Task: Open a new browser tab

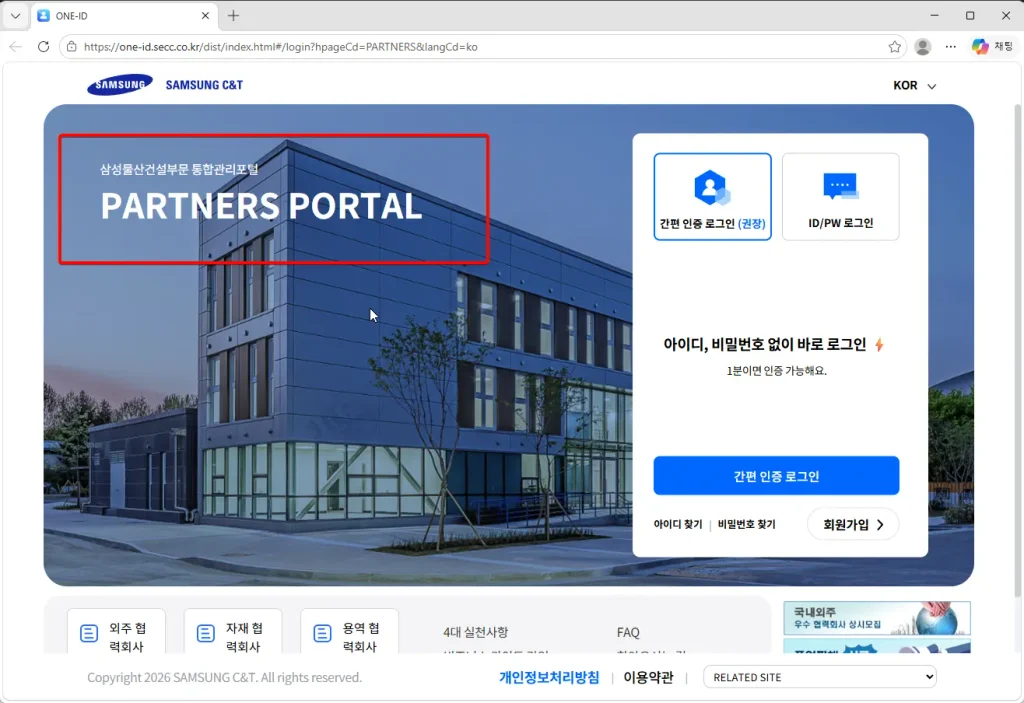Action: [x=233, y=16]
